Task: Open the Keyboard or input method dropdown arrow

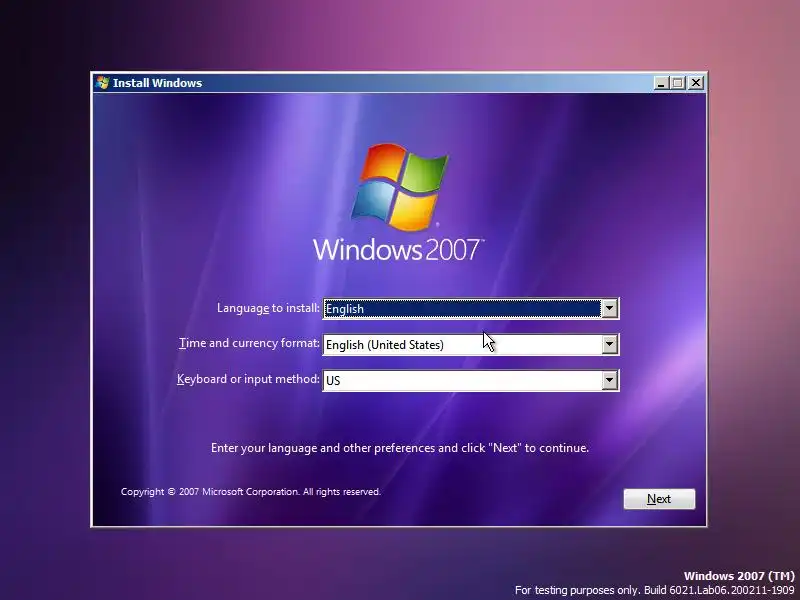Action: (609, 380)
